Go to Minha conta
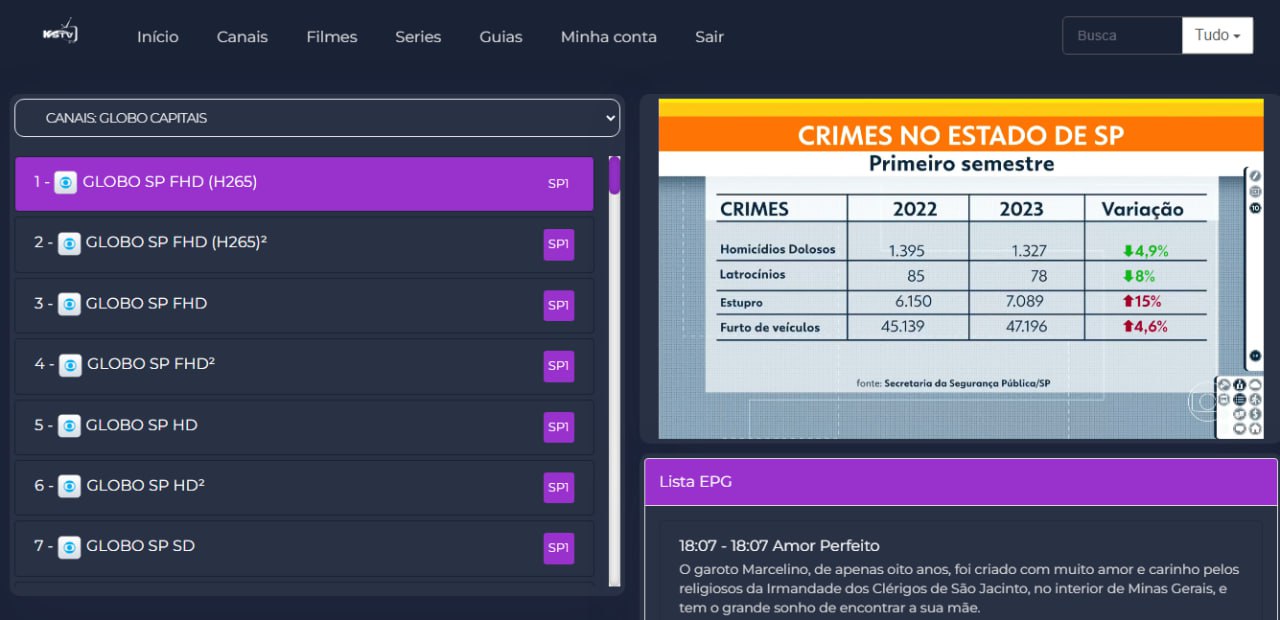Viewport: 1280px width, 620px height. (608, 36)
